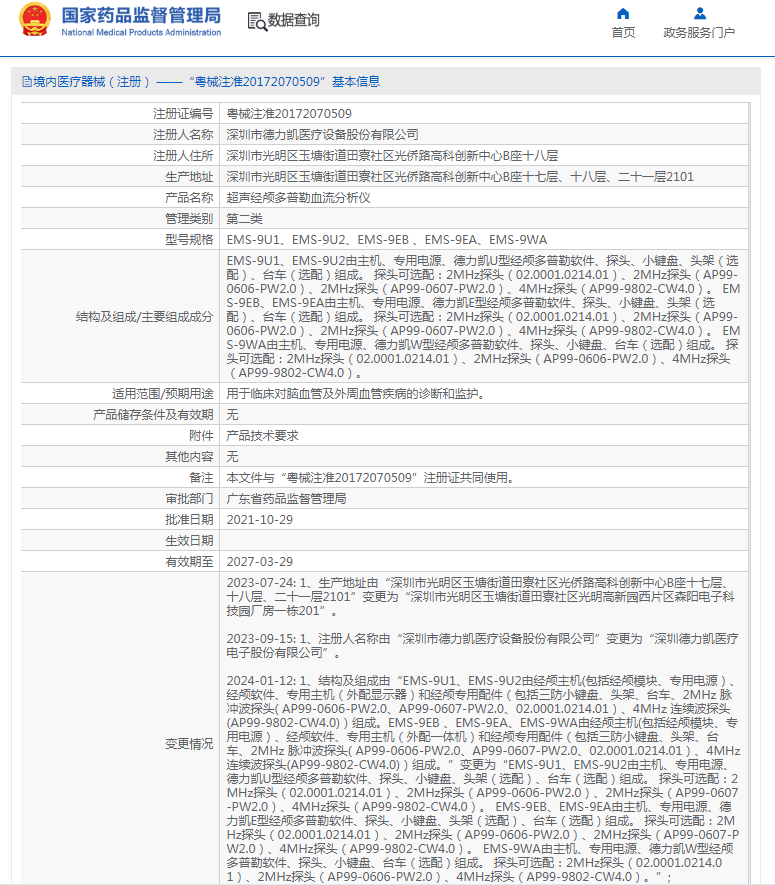Click 国家药品监督管理局 site title
Viewport: 775px width, 885px height.
pyautogui.click(x=141, y=15)
